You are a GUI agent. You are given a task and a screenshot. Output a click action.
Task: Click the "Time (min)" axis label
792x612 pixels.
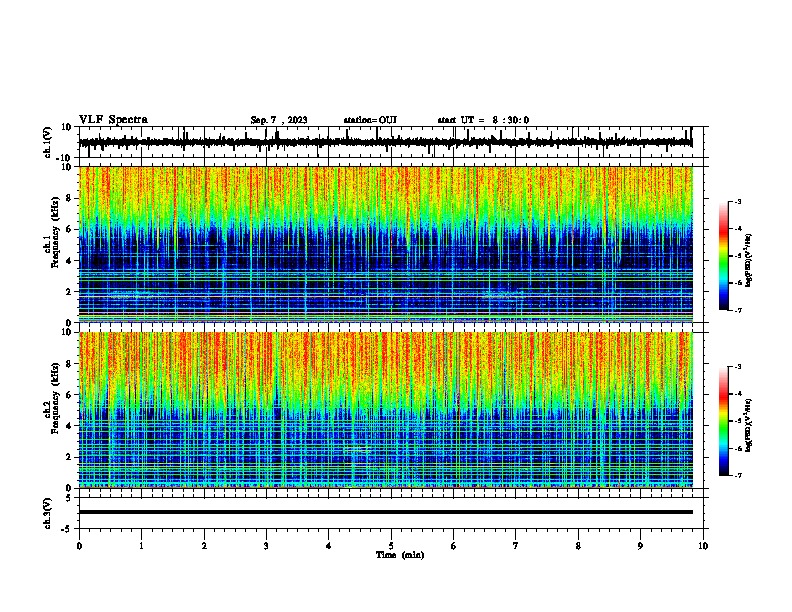click(x=400, y=555)
